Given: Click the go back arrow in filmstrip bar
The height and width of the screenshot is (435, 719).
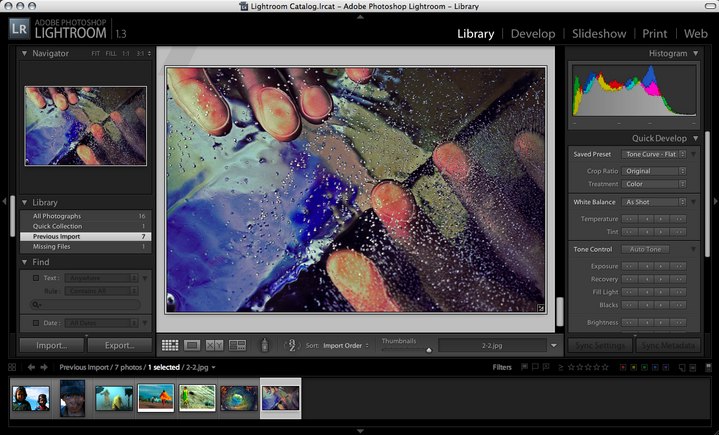Looking at the screenshot, I should pos(30,367).
